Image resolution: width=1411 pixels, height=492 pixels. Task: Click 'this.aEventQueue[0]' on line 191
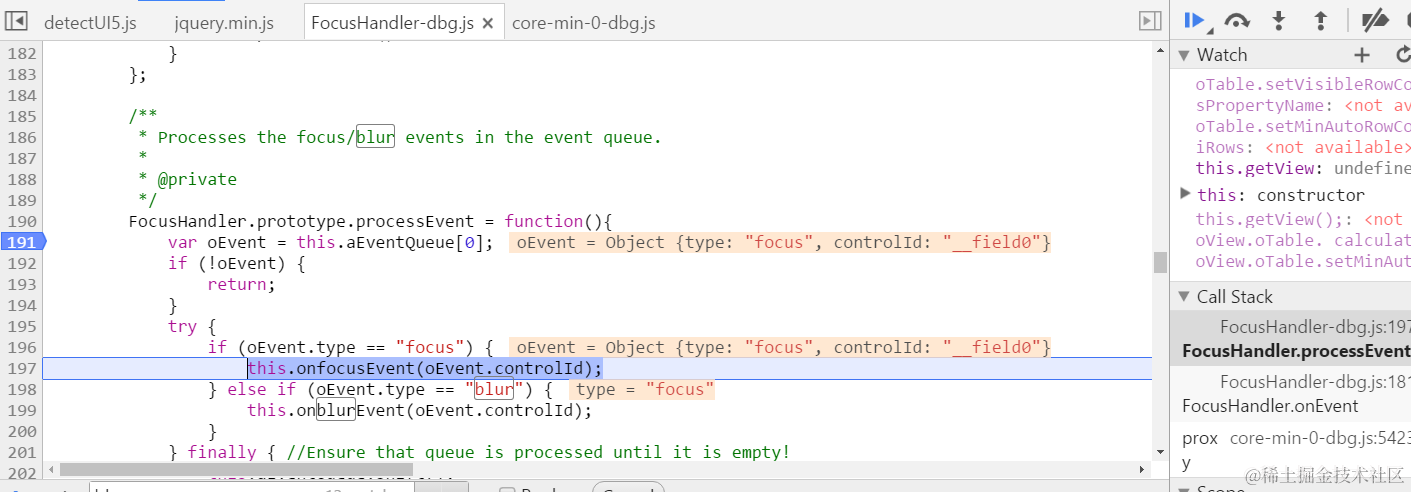point(391,242)
